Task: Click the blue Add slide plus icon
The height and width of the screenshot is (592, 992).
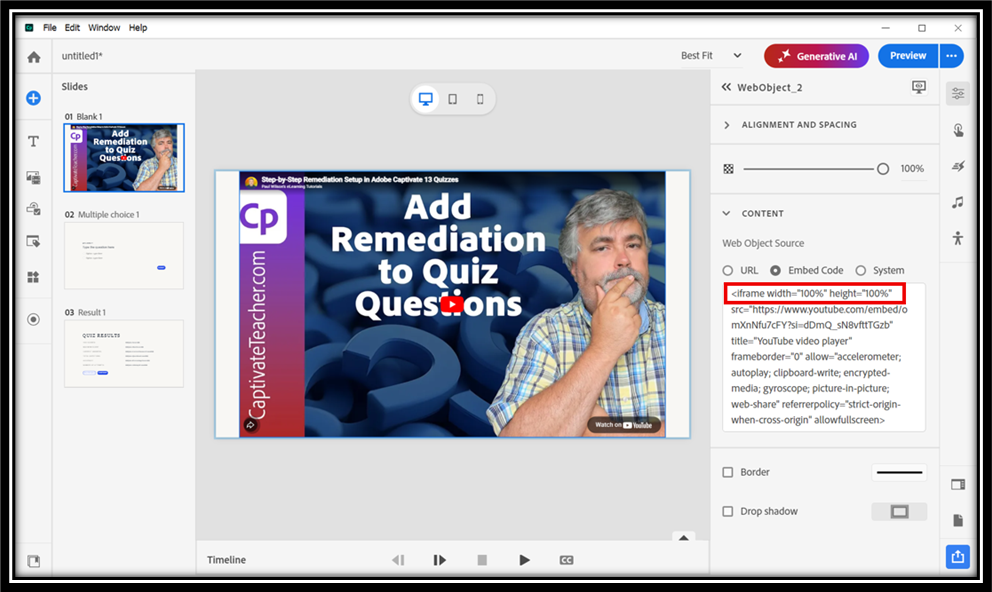Action: click(33, 98)
